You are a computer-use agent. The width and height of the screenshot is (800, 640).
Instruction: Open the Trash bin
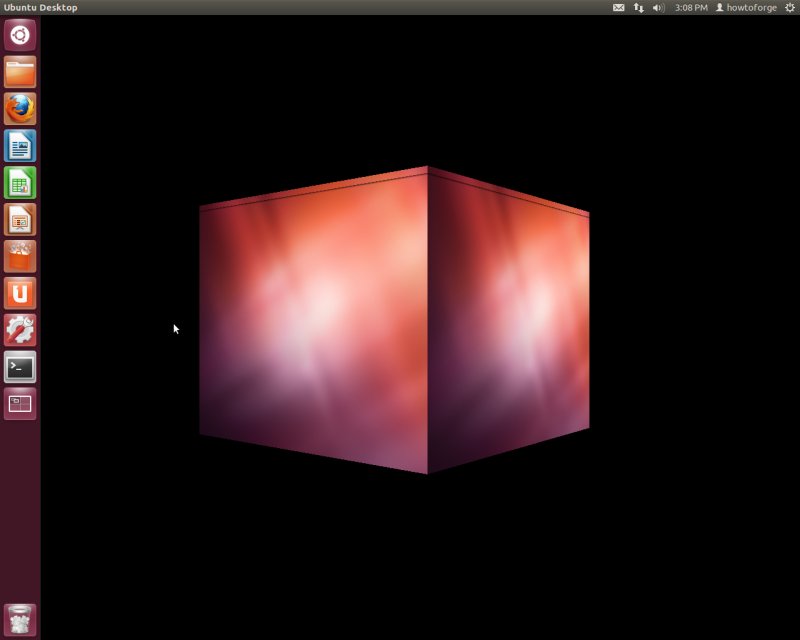pos(20,620)
